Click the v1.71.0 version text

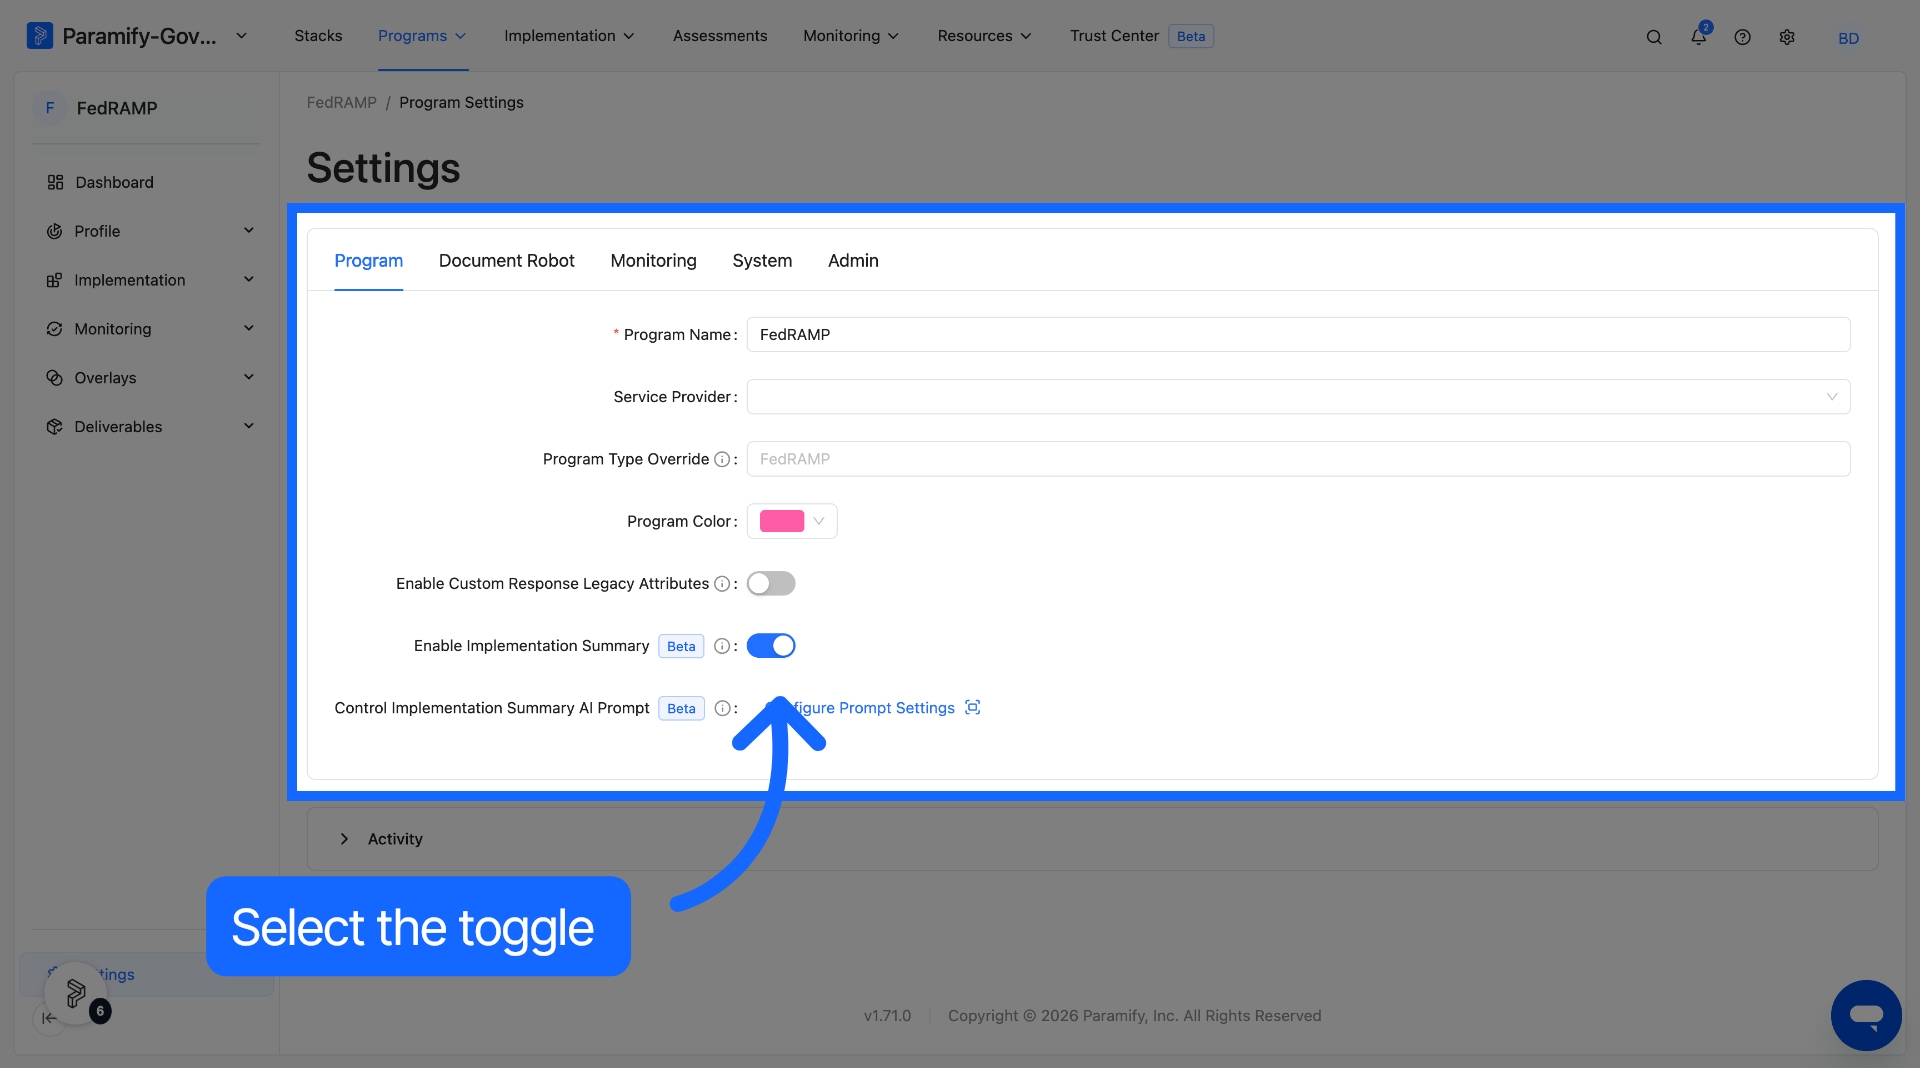[887, 1016]
